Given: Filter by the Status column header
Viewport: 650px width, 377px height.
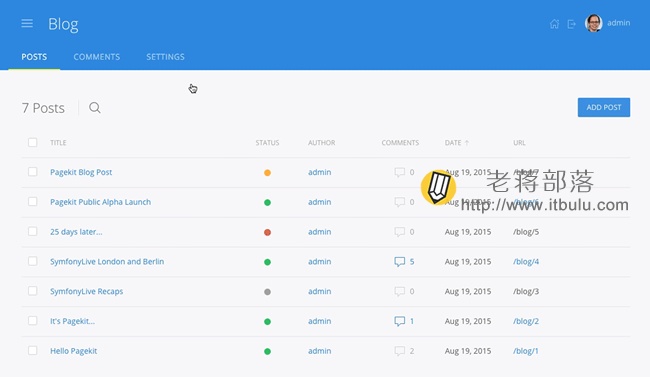Looking at the screenshot, I should [x=267, y=143].
